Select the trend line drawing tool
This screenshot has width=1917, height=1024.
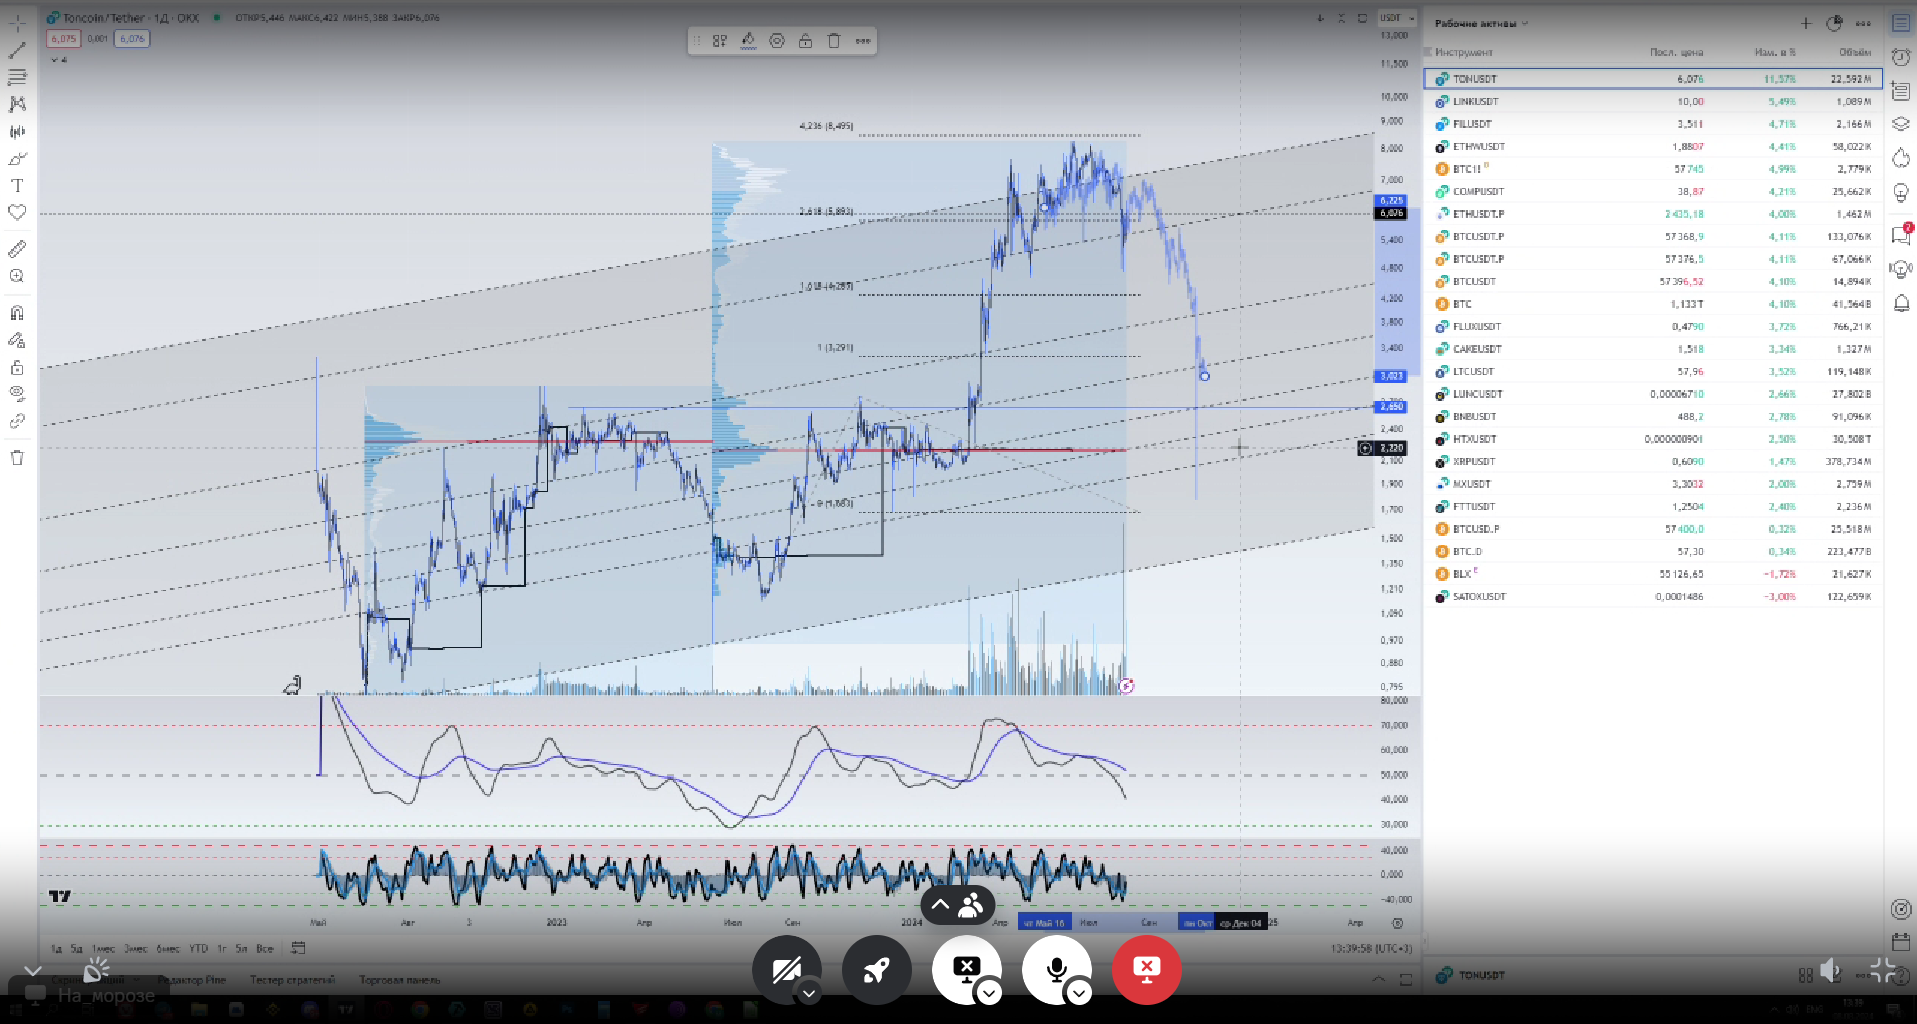[x=17, y=50]
